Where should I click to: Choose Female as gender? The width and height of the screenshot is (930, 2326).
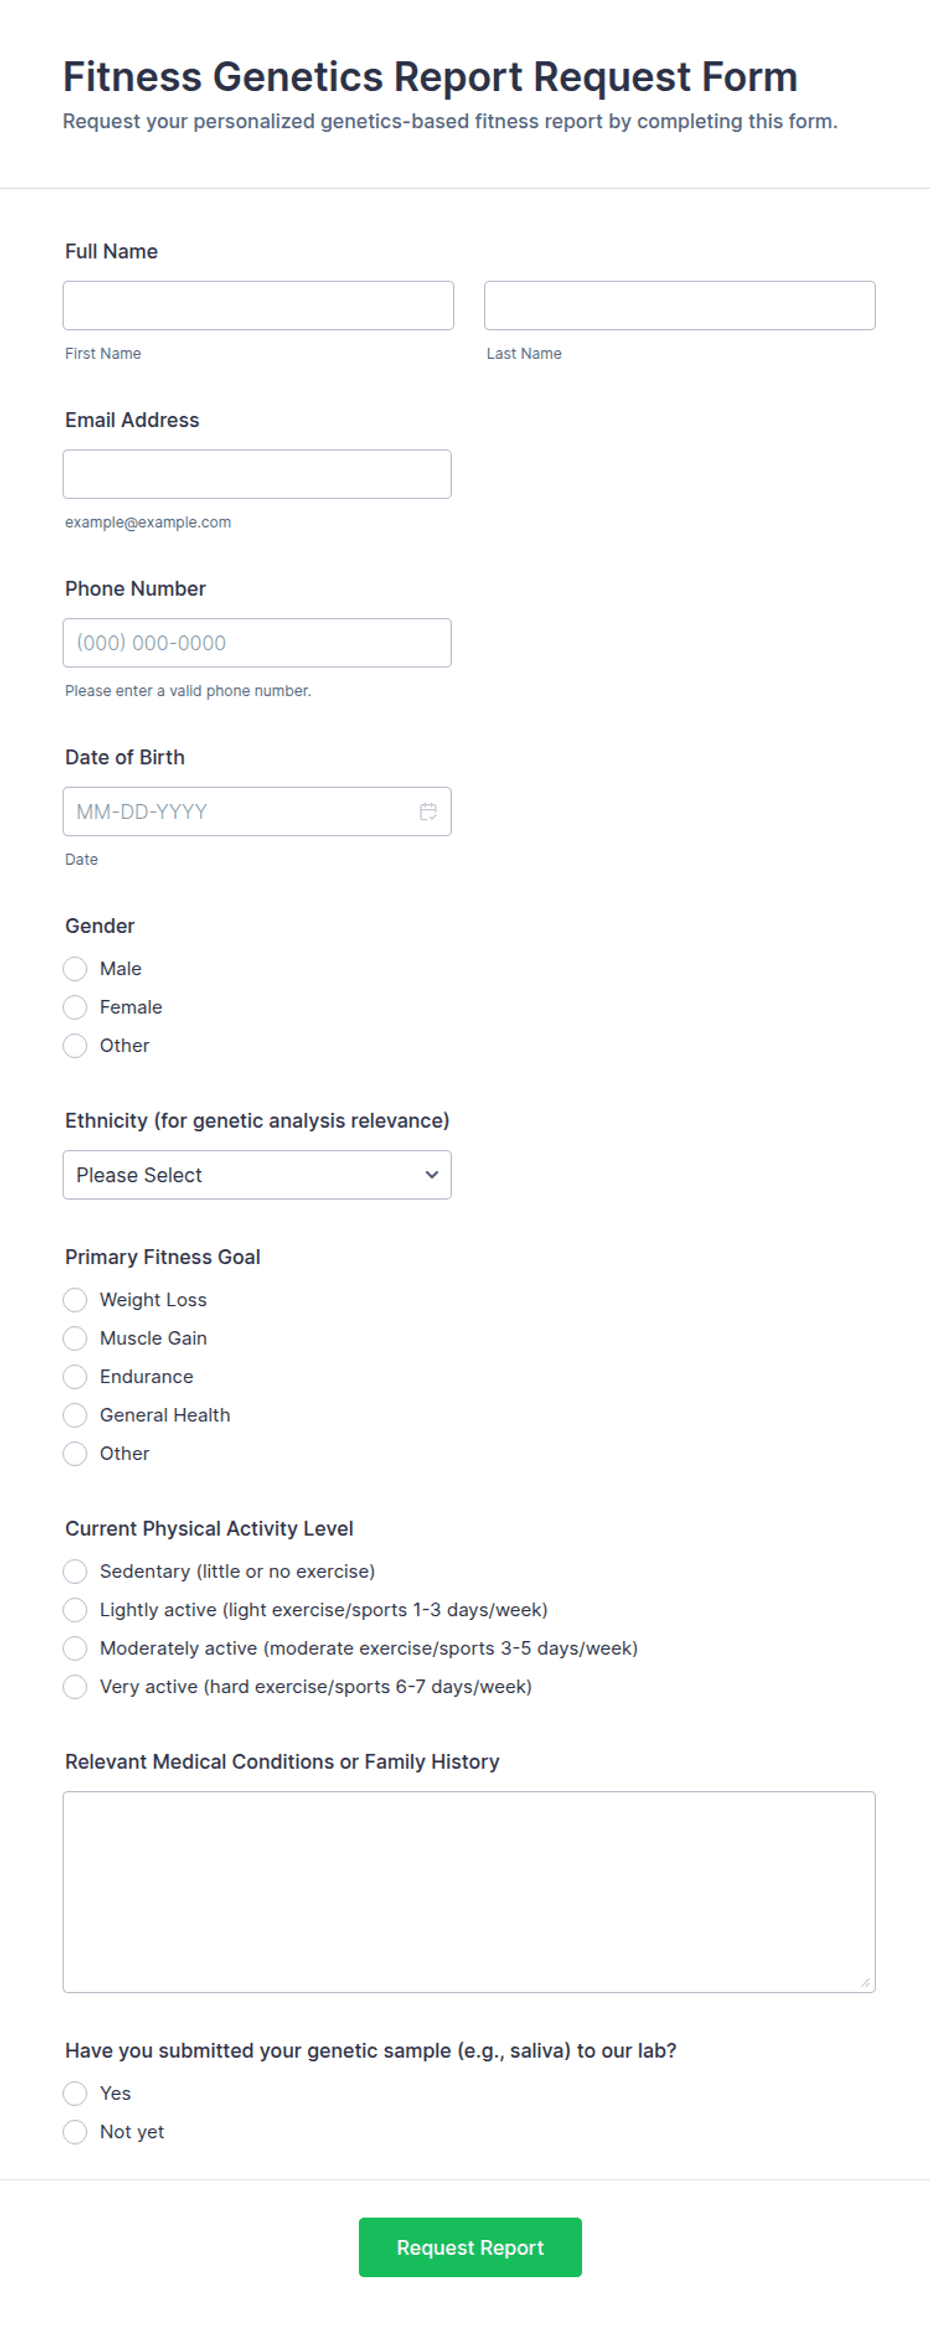pyautogui.click(x=75, y=1006)
